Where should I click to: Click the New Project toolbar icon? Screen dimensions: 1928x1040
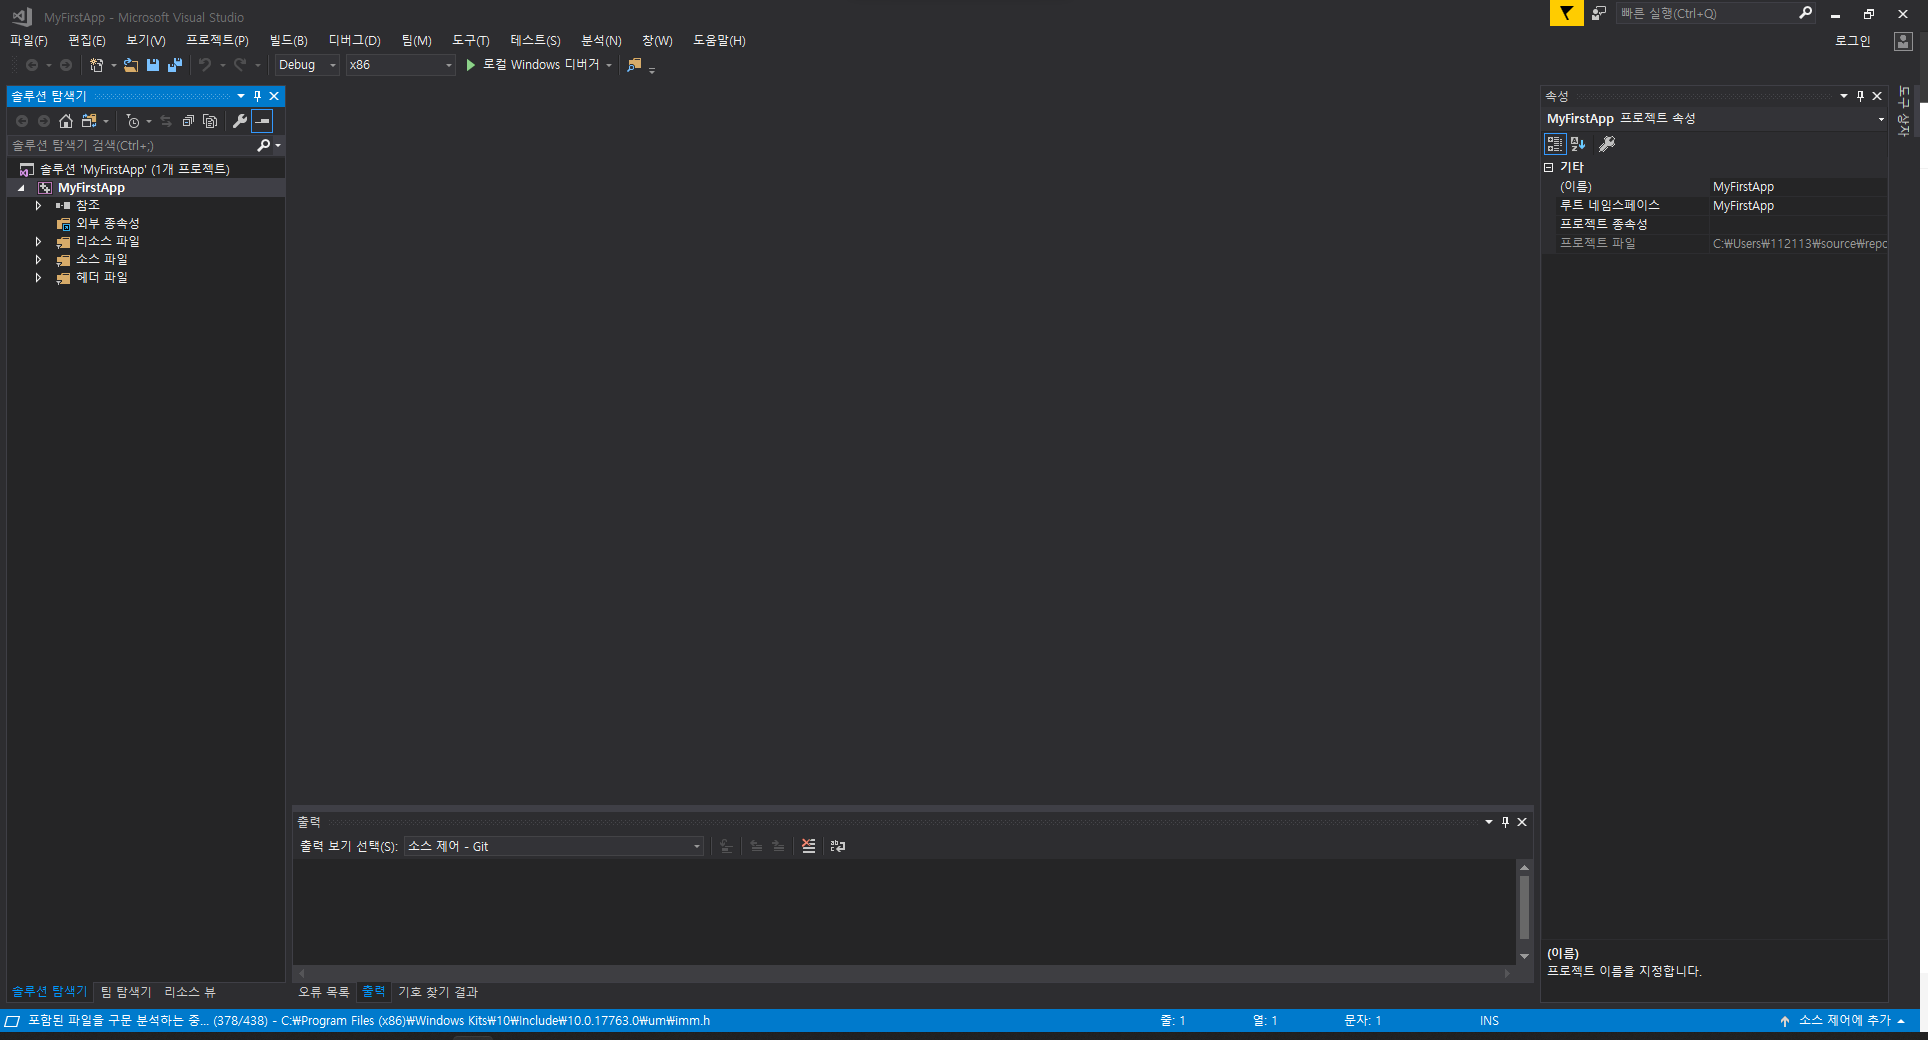click(97, 65)
